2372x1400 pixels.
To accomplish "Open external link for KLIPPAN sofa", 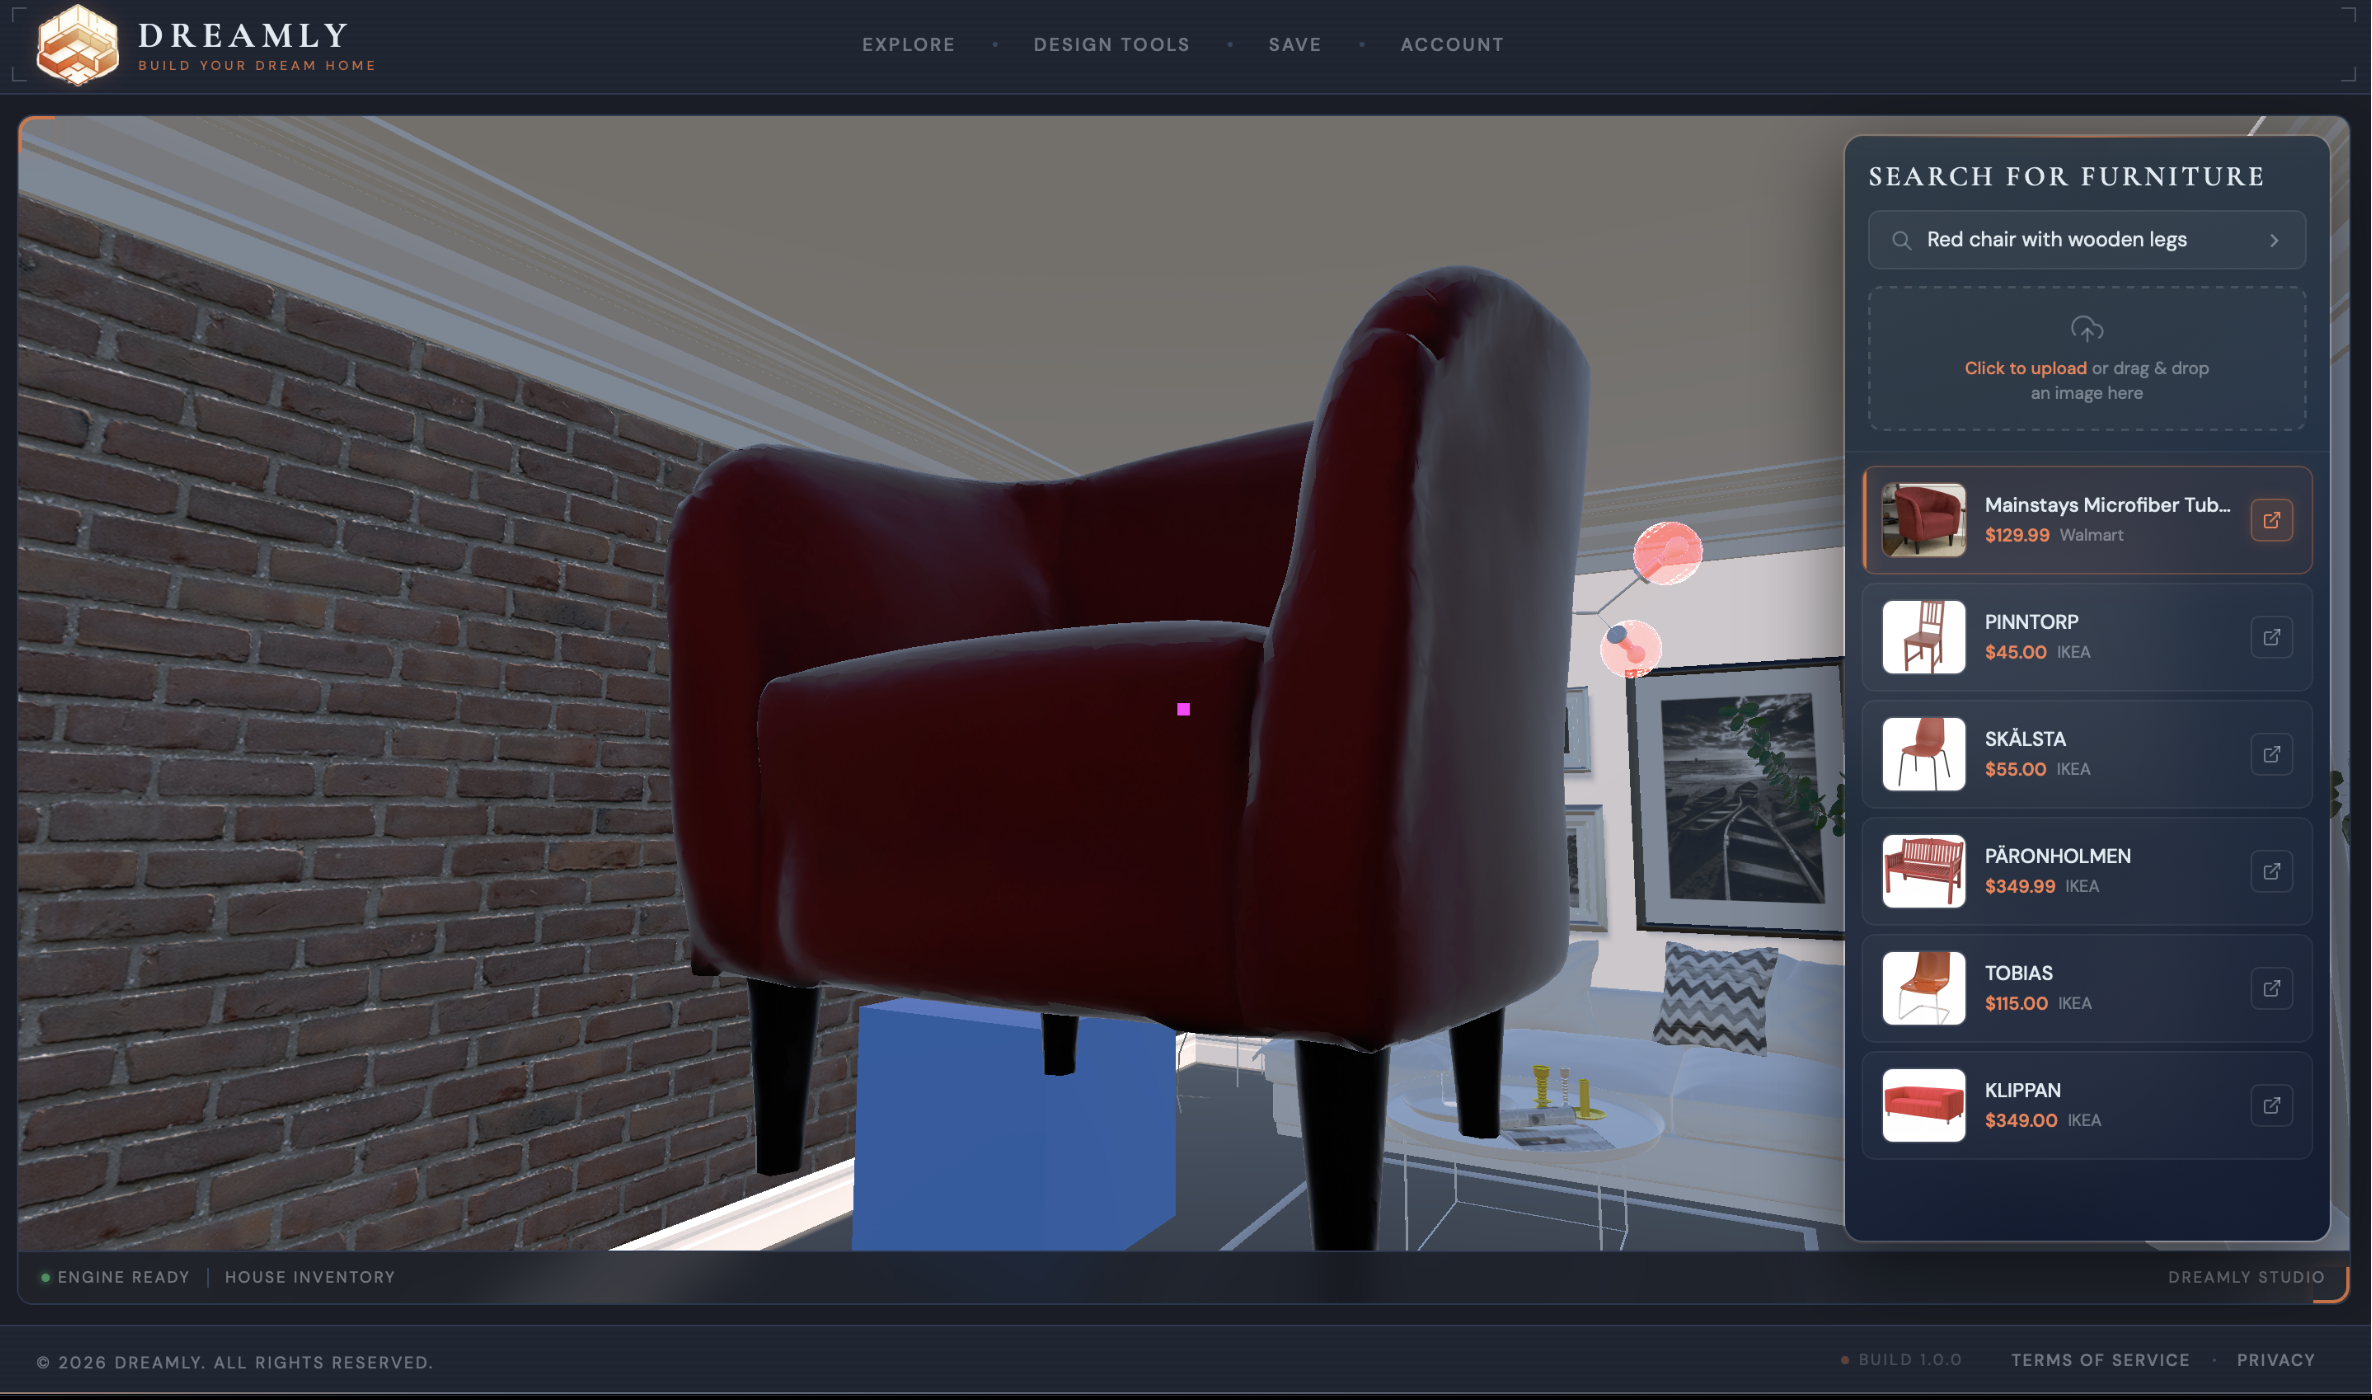I will pos(2271,1105).
